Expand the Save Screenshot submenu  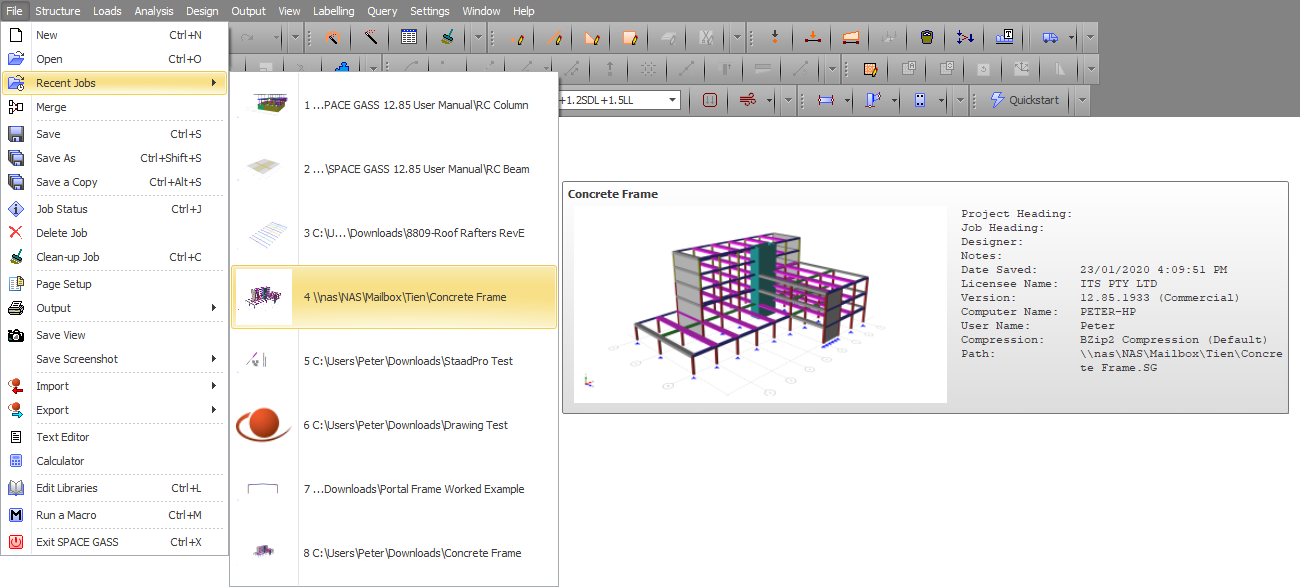214,359
